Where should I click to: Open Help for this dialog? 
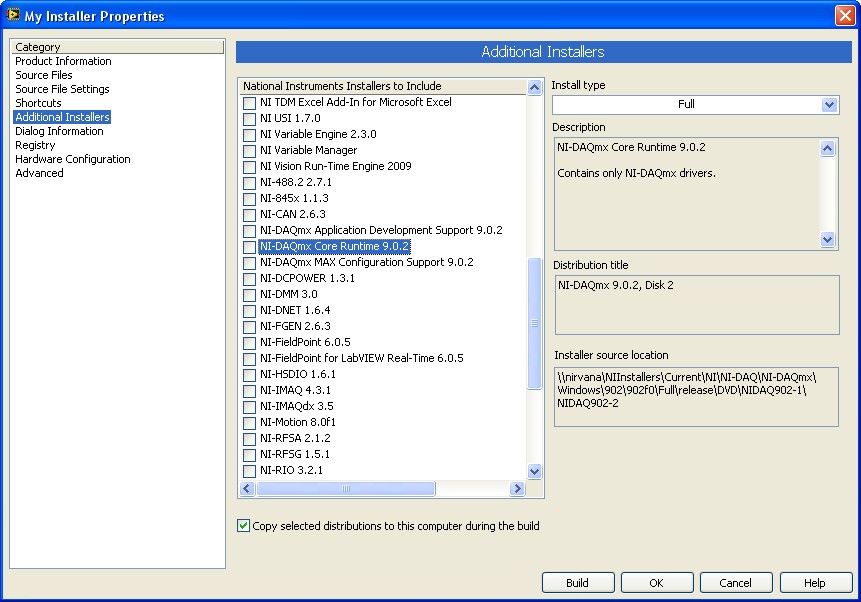[x=815, y=583]
